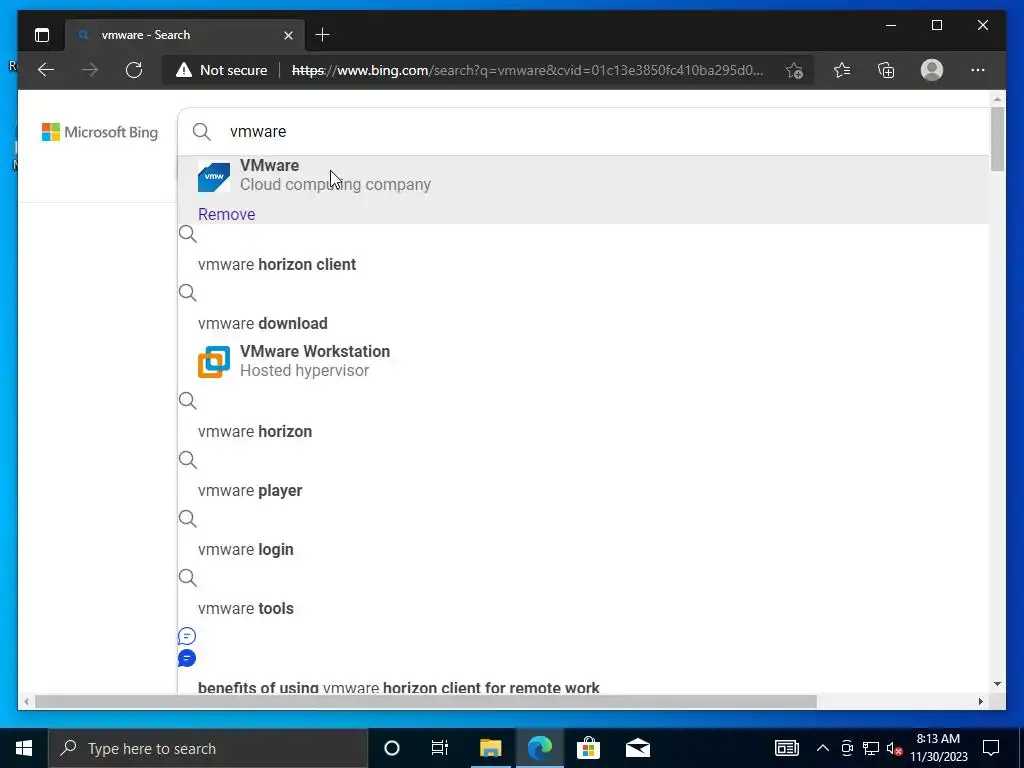Open Task View from the taskbar
This screenshot has height=768, width=1024.
(440, 748)
